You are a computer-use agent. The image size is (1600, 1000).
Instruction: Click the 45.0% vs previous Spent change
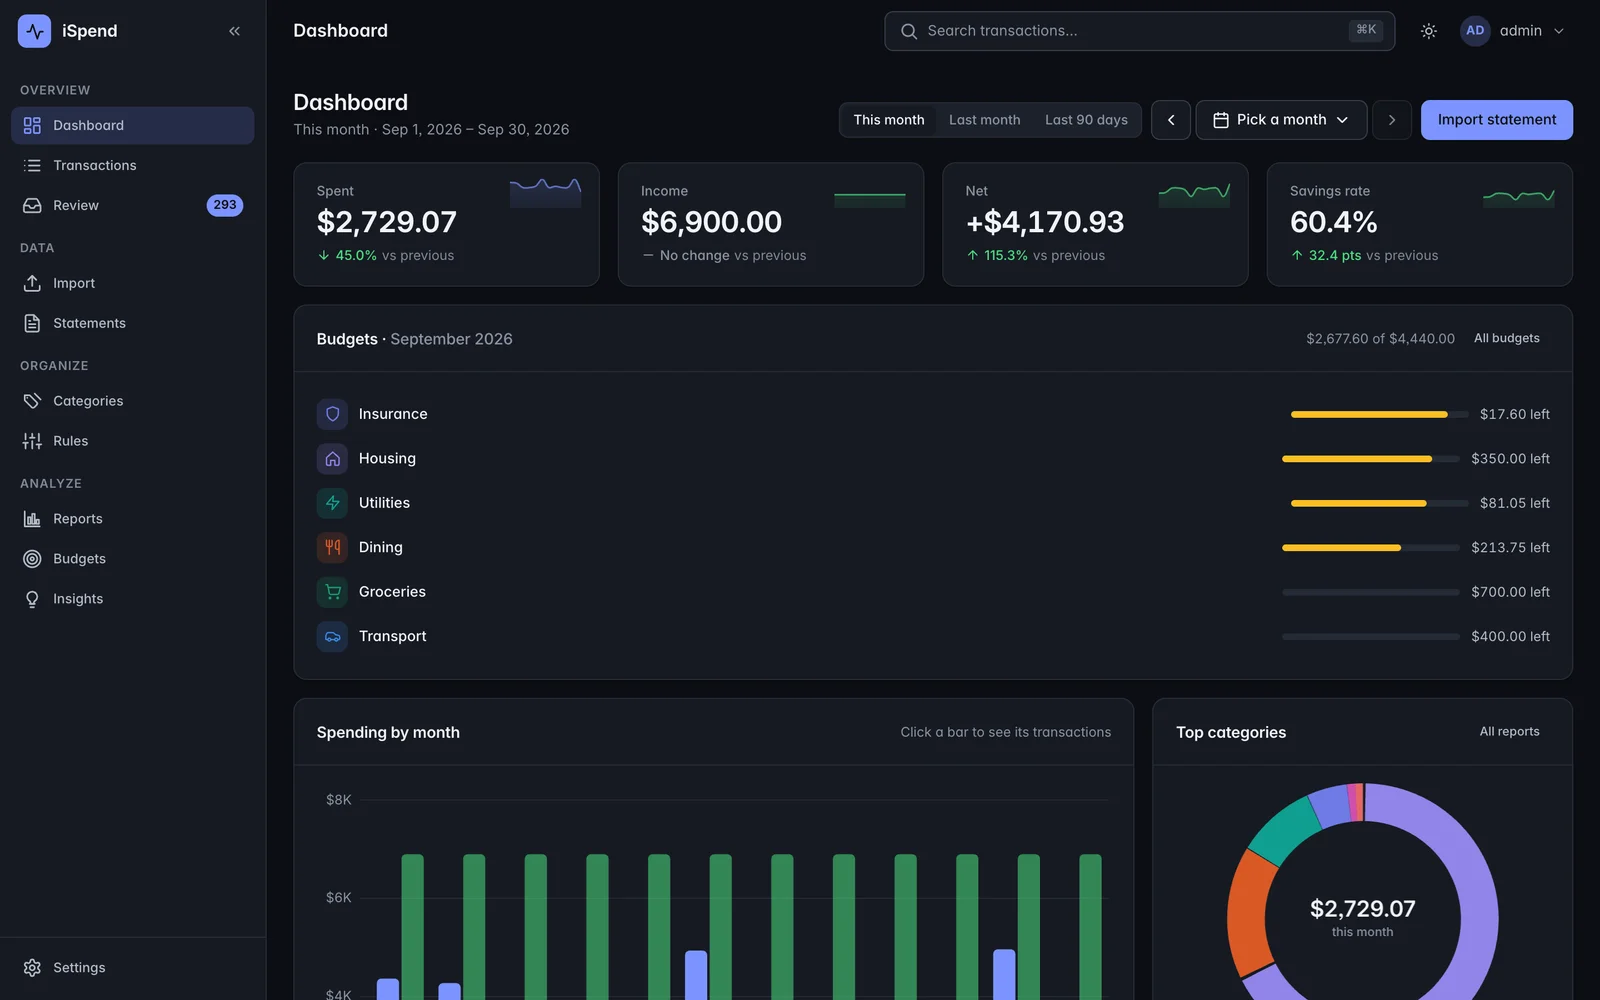tap(385, 256)
